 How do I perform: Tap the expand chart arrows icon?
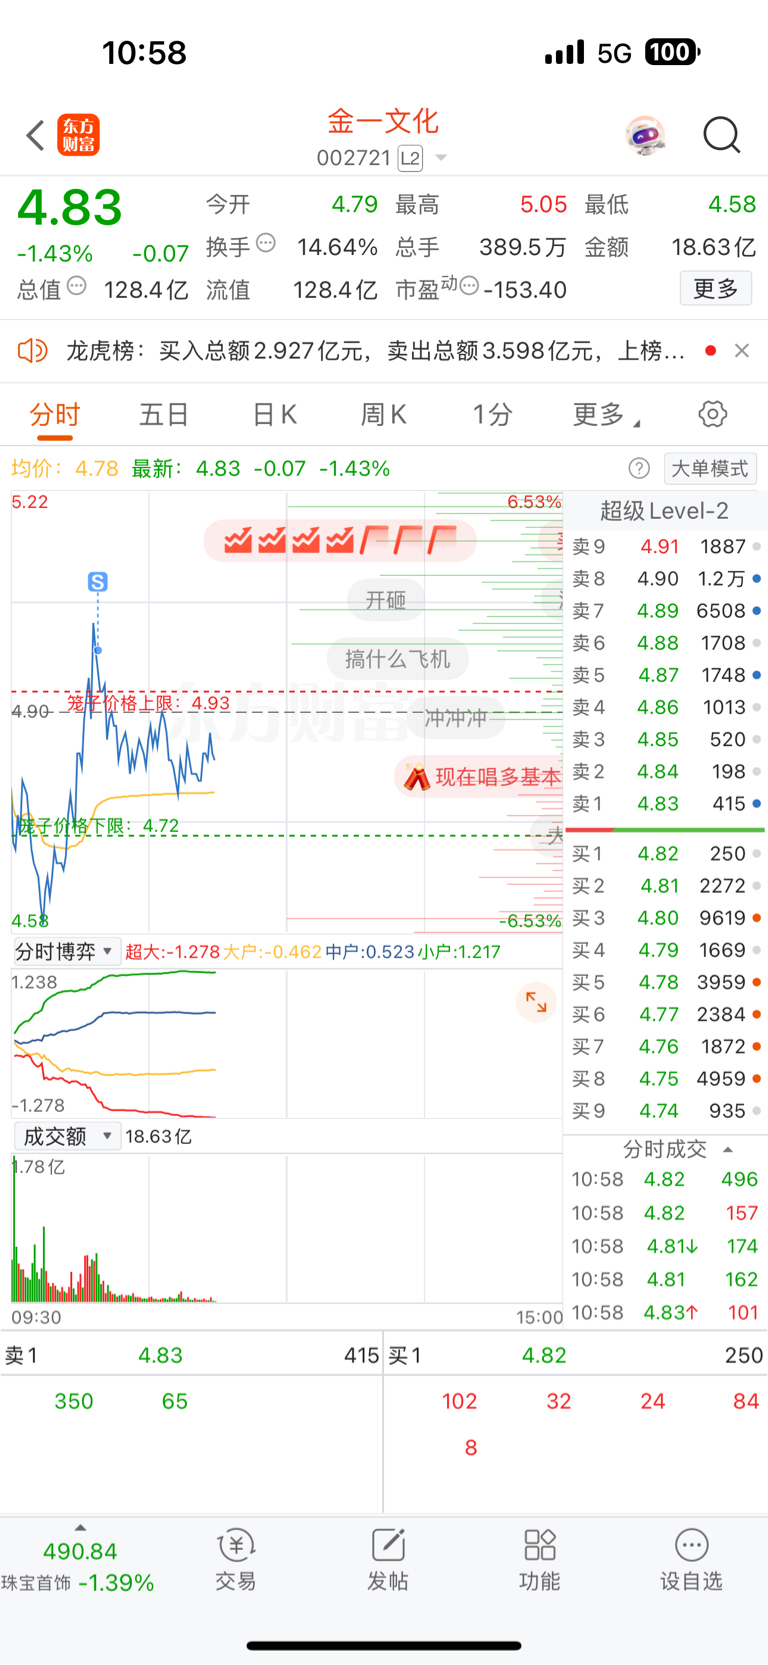[536, 1002]
